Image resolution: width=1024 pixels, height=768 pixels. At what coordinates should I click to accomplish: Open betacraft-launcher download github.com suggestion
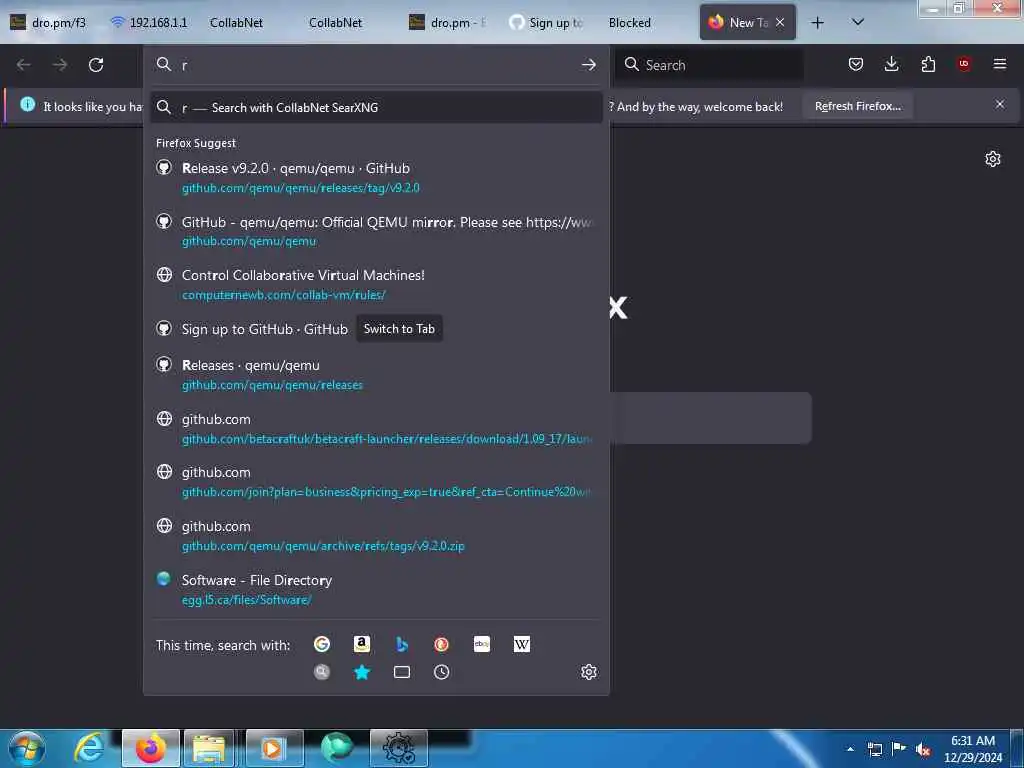(x=376, y=428)
